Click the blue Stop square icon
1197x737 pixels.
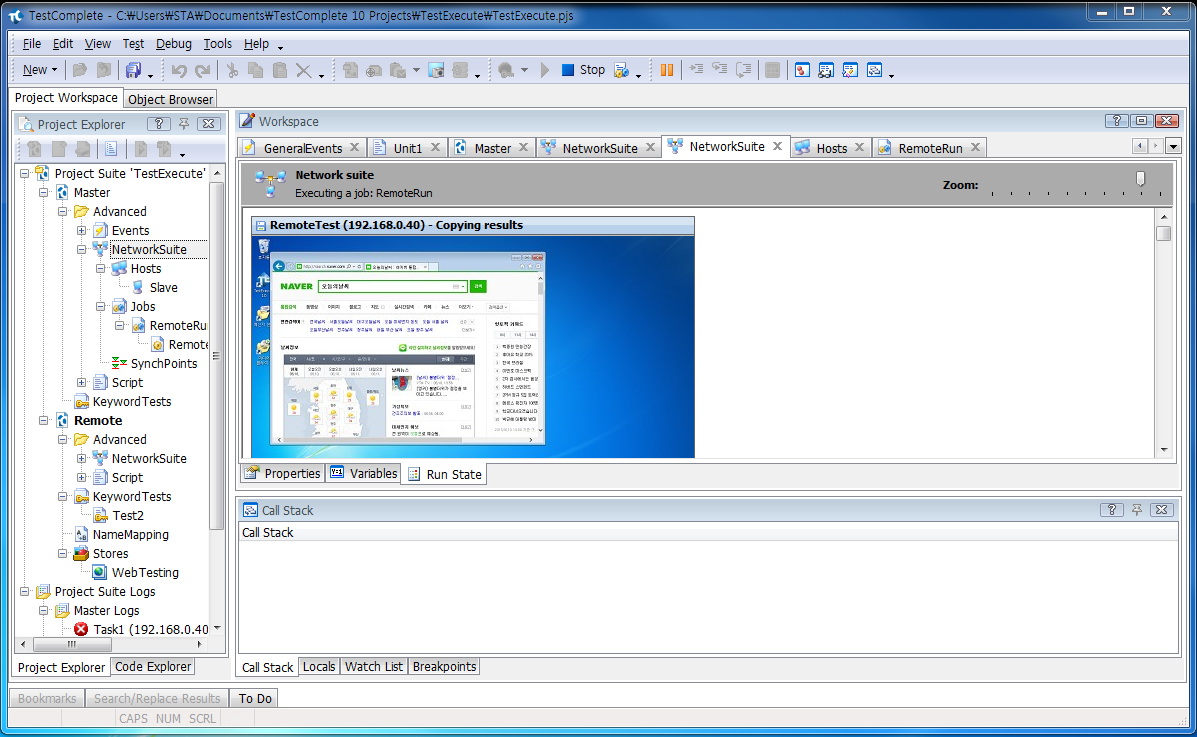567,70
